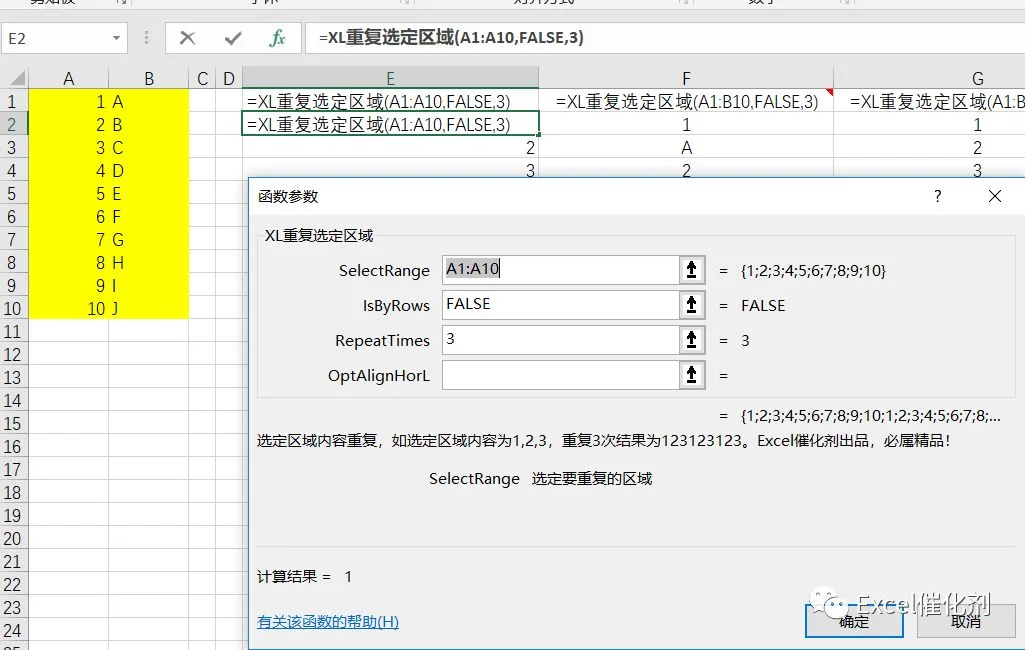This screenshot has width=1025, height=650.
Task: Select column D header
Action: coord(229,78)
